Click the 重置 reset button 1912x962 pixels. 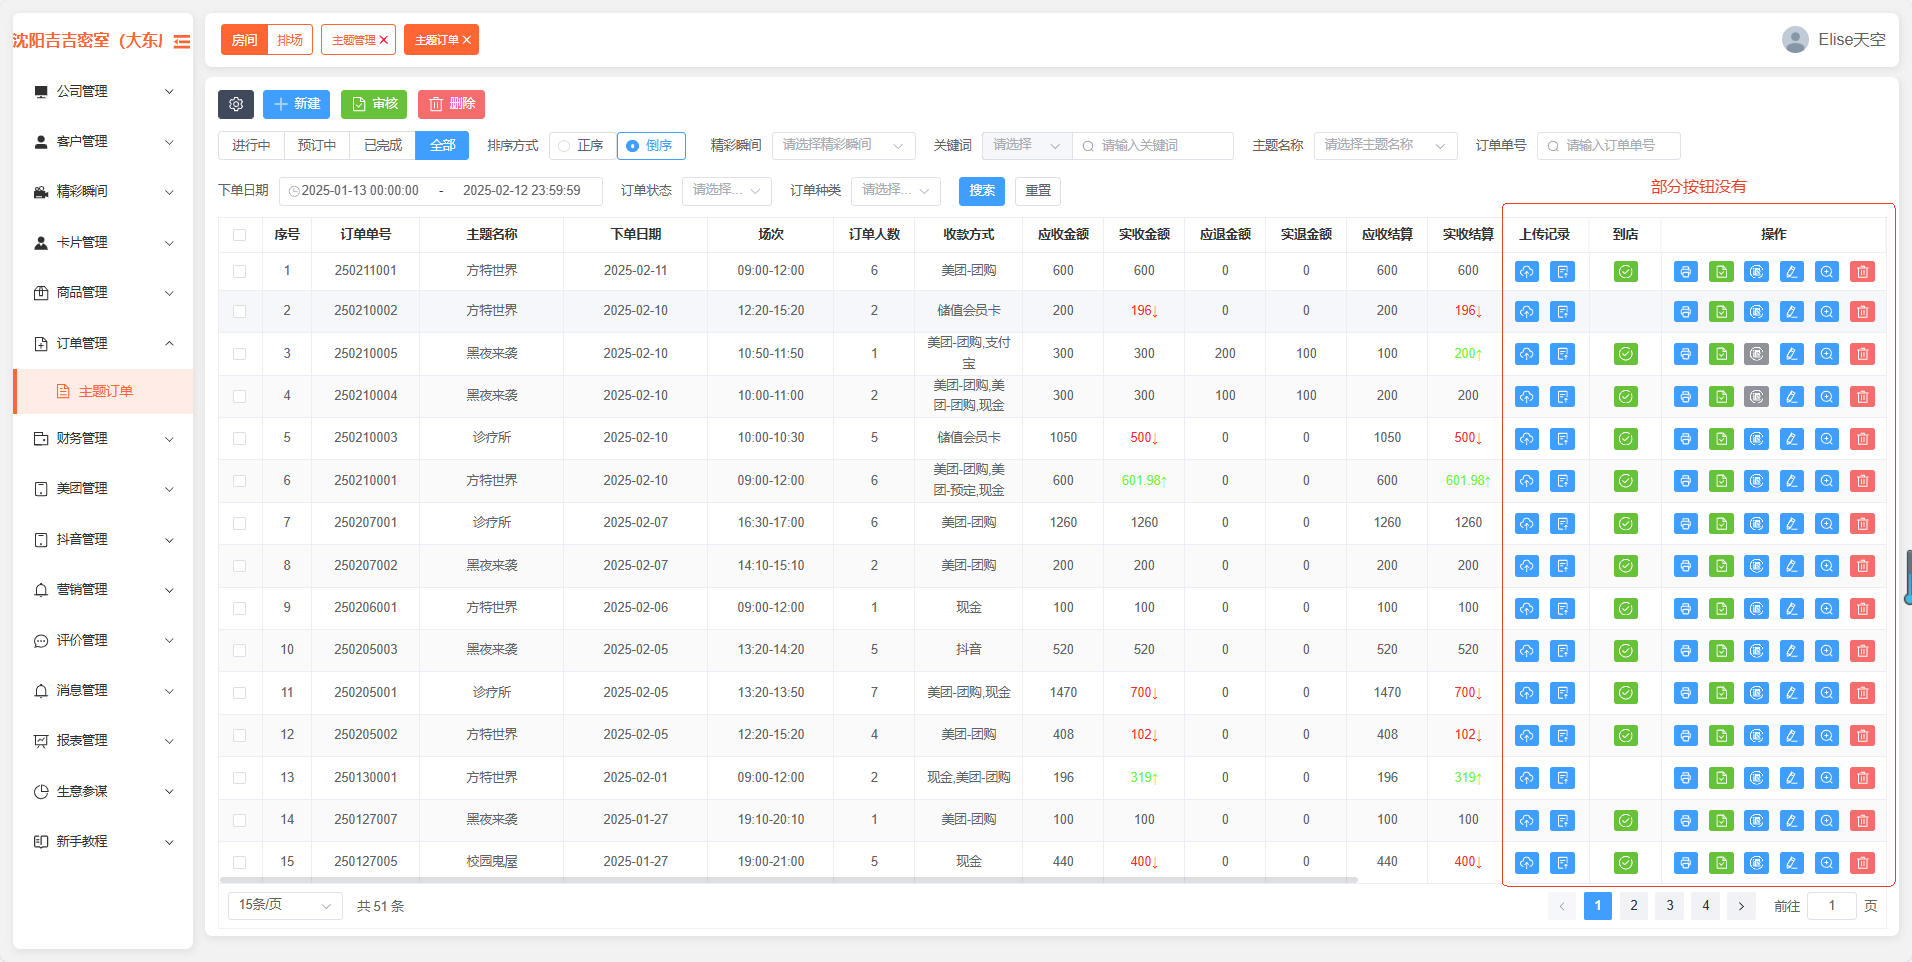(1038, 191)
